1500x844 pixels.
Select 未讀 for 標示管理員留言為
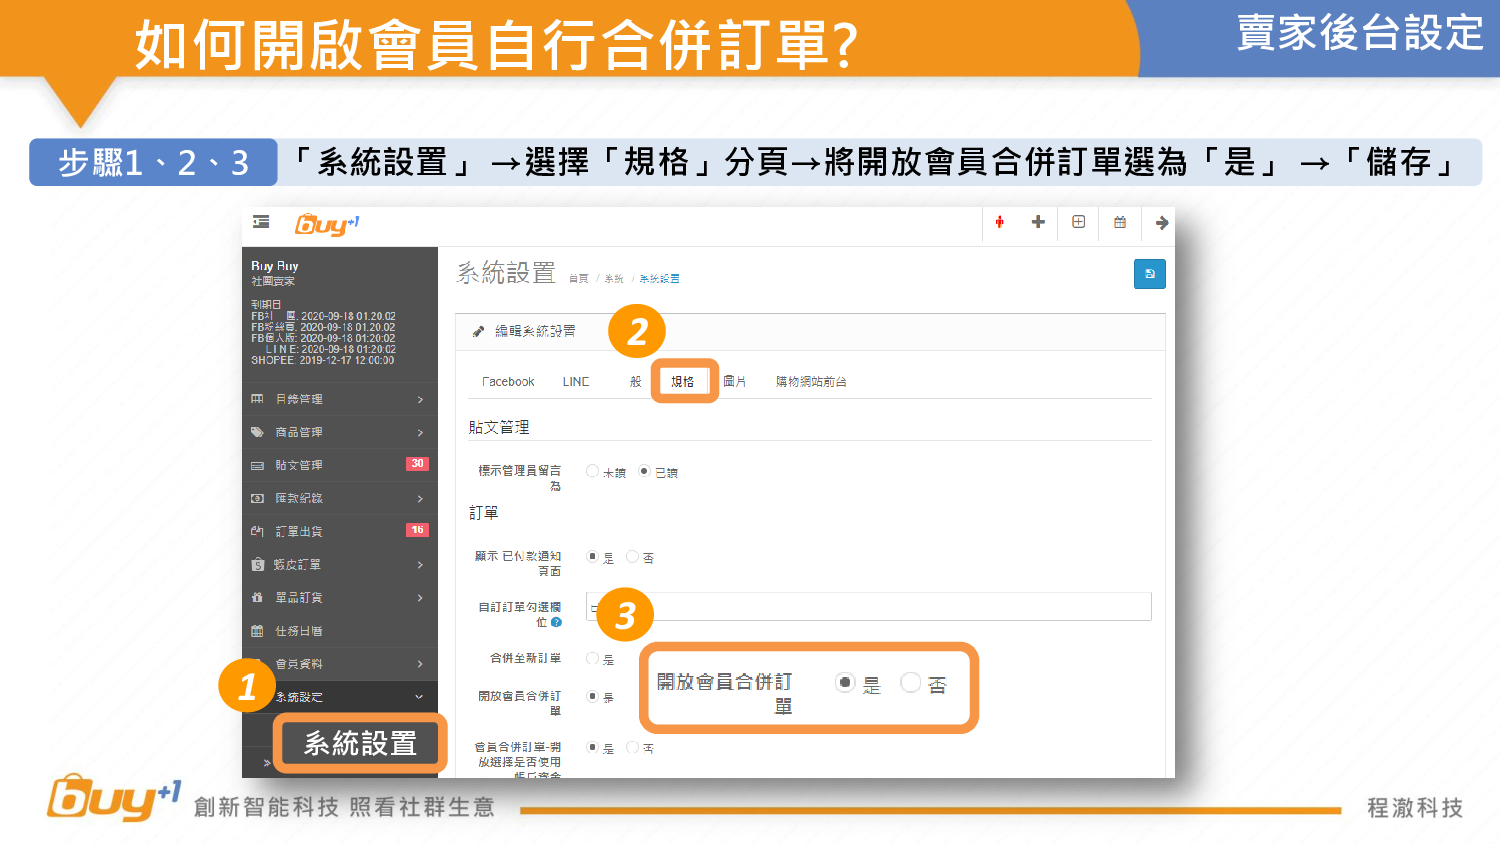point(593,471)
